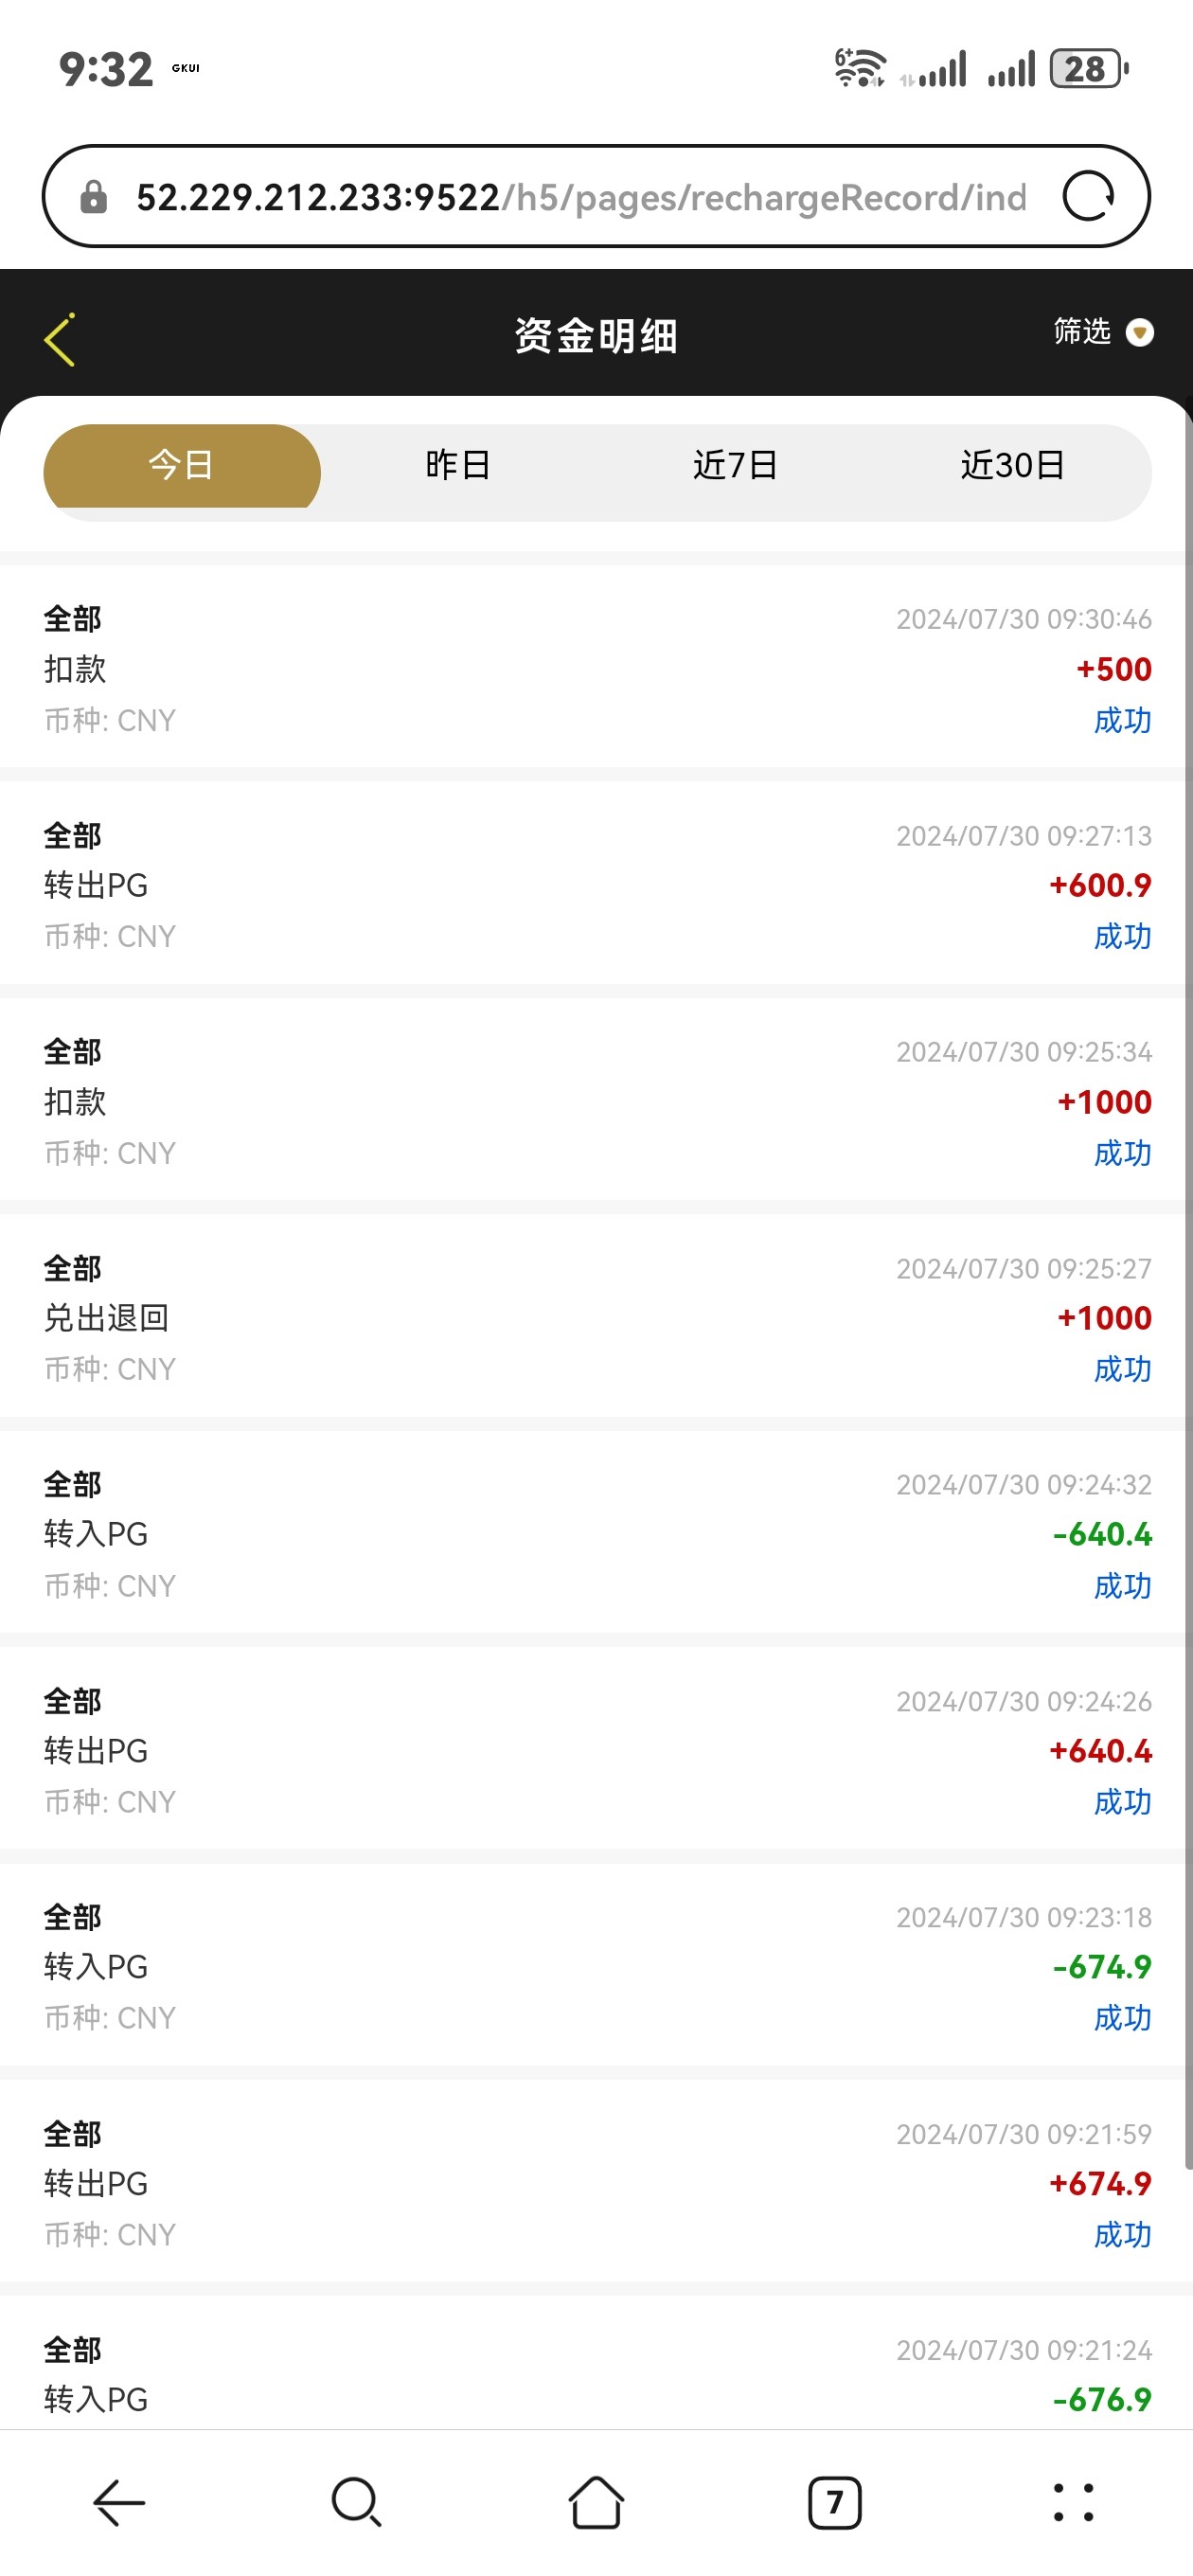Go back using browser back arrow
Viewport: 1193px width, 2576px height.
coord(119,2503)
